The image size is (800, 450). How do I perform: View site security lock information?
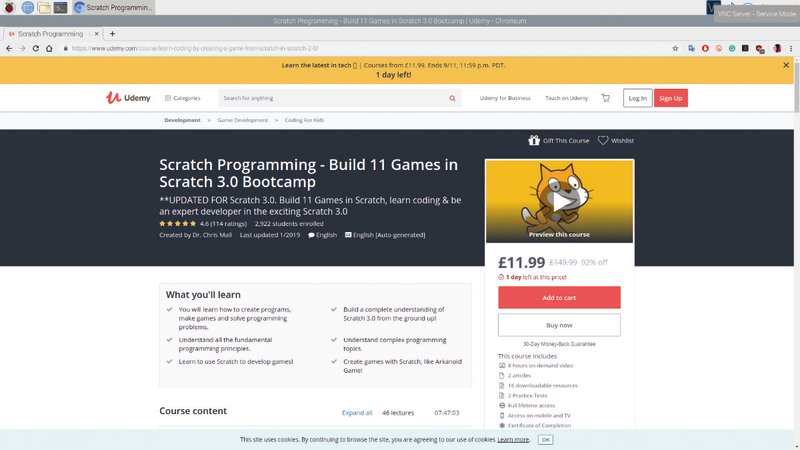[x=65, y=48]
